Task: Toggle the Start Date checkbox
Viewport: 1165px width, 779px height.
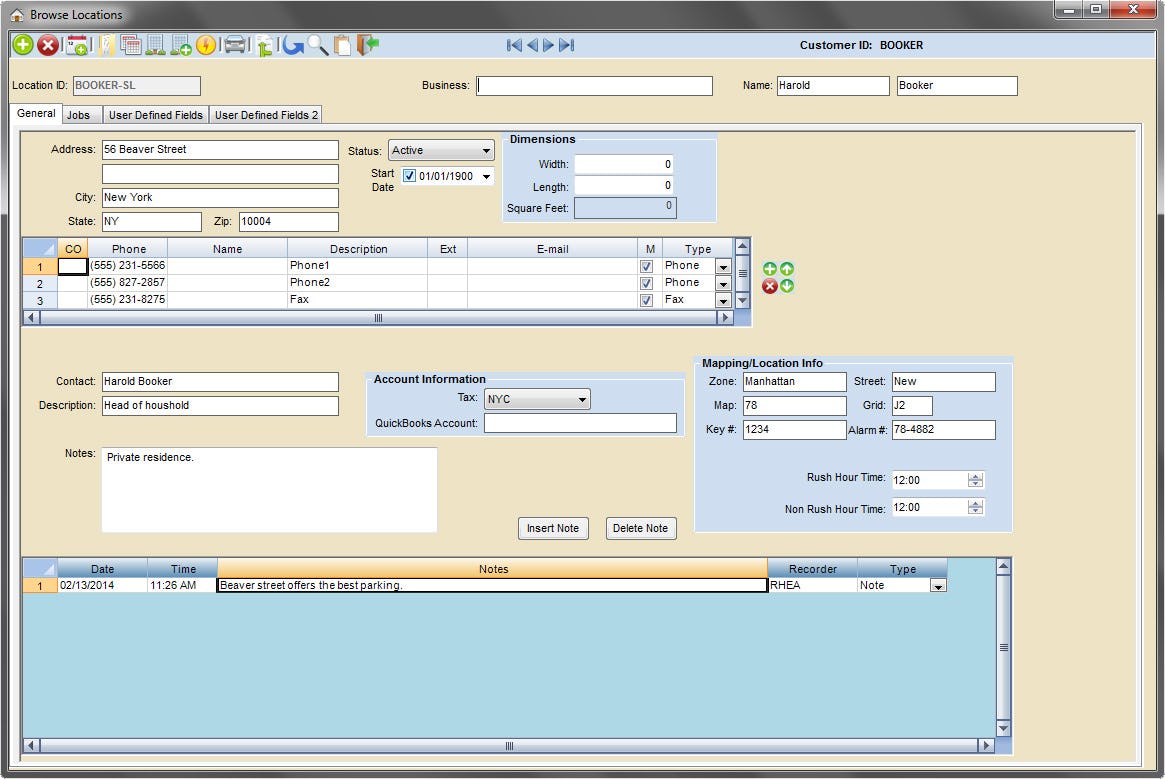Action: [x=409, y=173]
